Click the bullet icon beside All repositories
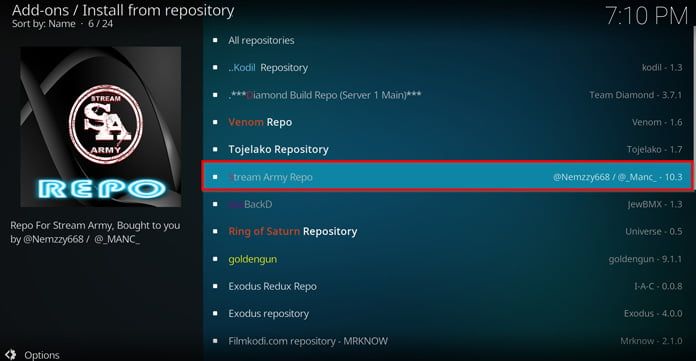The width and height of the screenshot is (696, 361). click(x=215, y=40)
